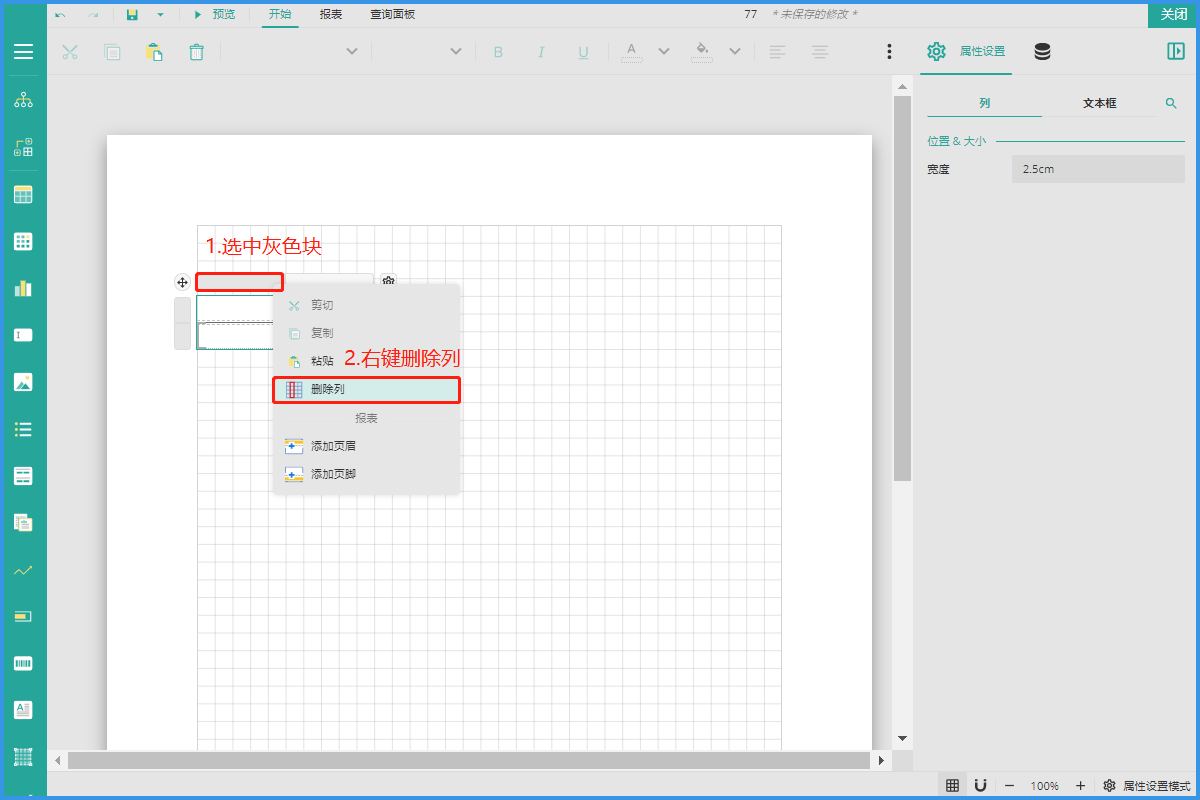Click the save icon
1200x800 pixels.
133,15
